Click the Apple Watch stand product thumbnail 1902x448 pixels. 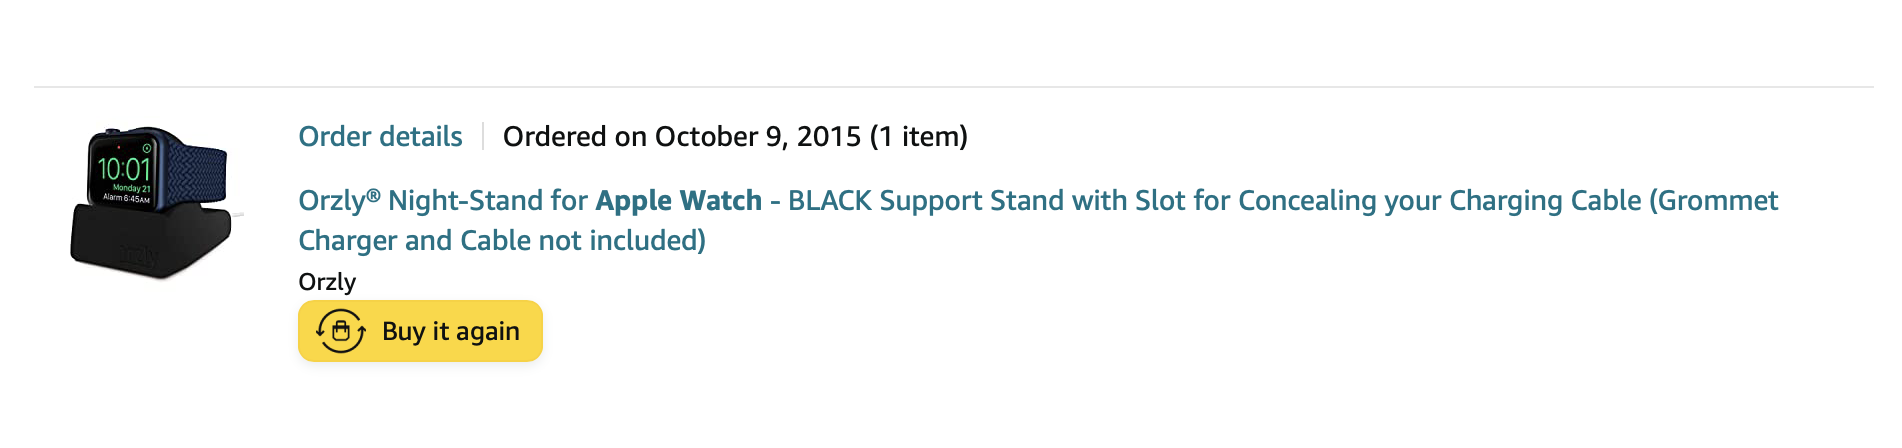154,202
